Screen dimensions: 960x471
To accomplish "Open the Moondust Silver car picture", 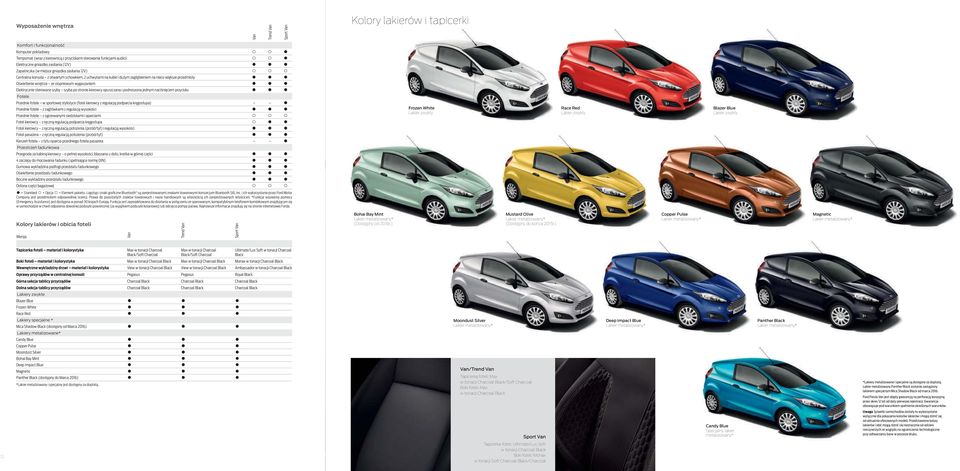I will coord(522,289).
